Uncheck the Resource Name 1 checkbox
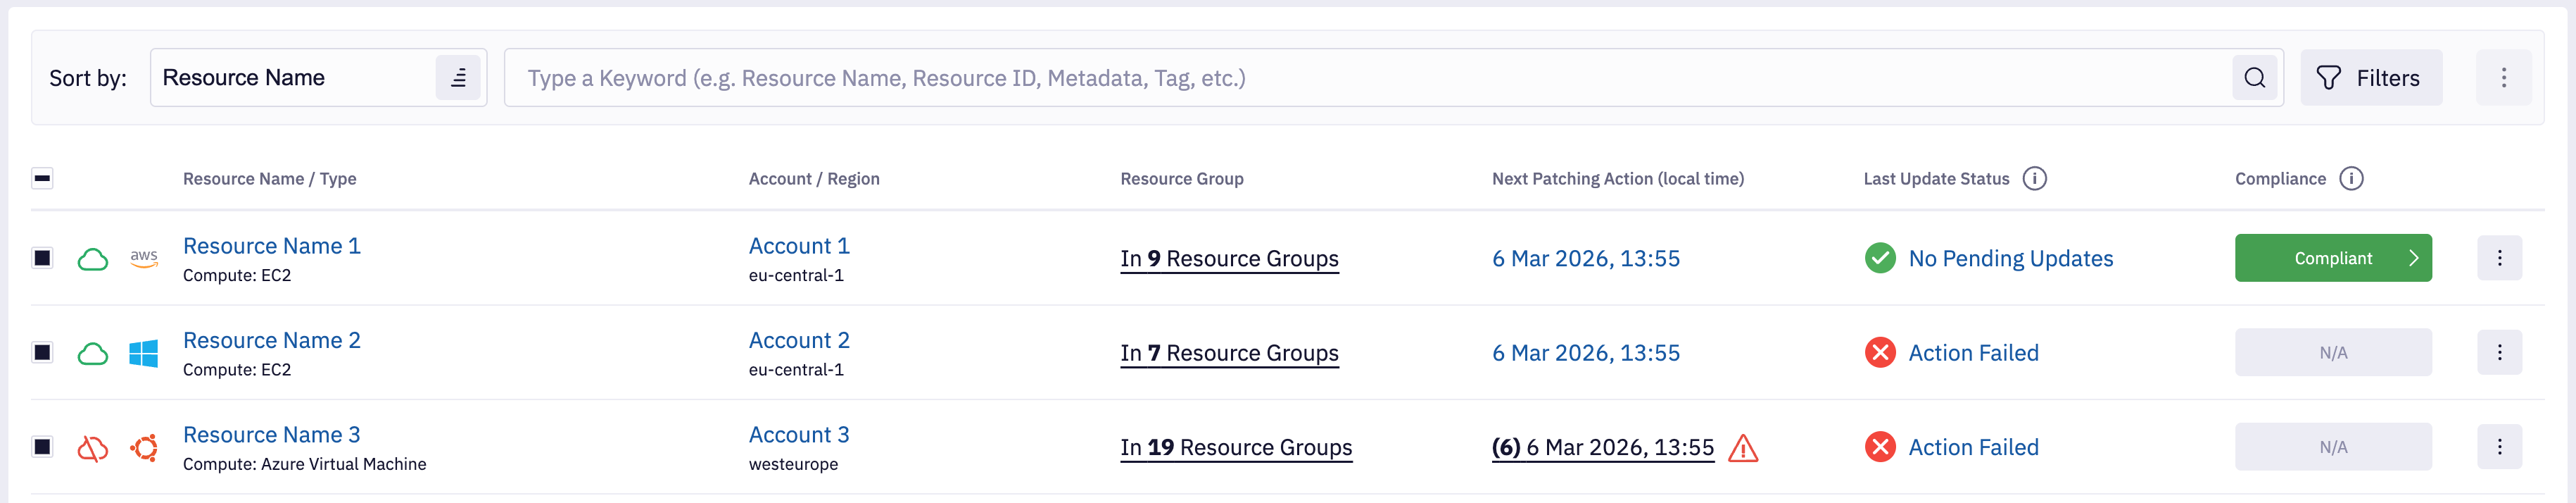Viewport: 2576px width, 503px height. click(x=42, y=258)
